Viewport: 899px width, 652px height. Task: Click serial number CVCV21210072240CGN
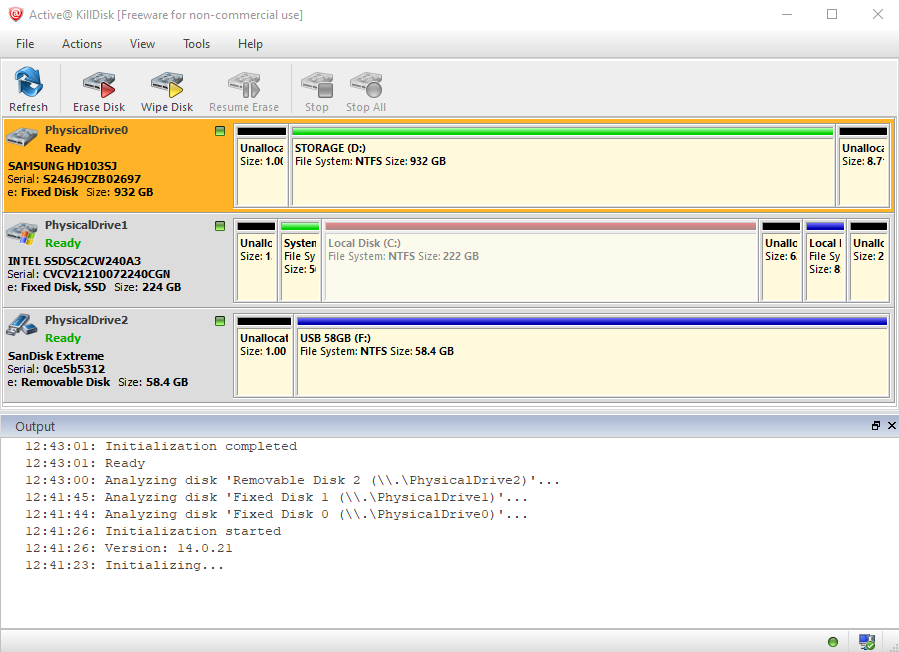[x=107, y=274]
